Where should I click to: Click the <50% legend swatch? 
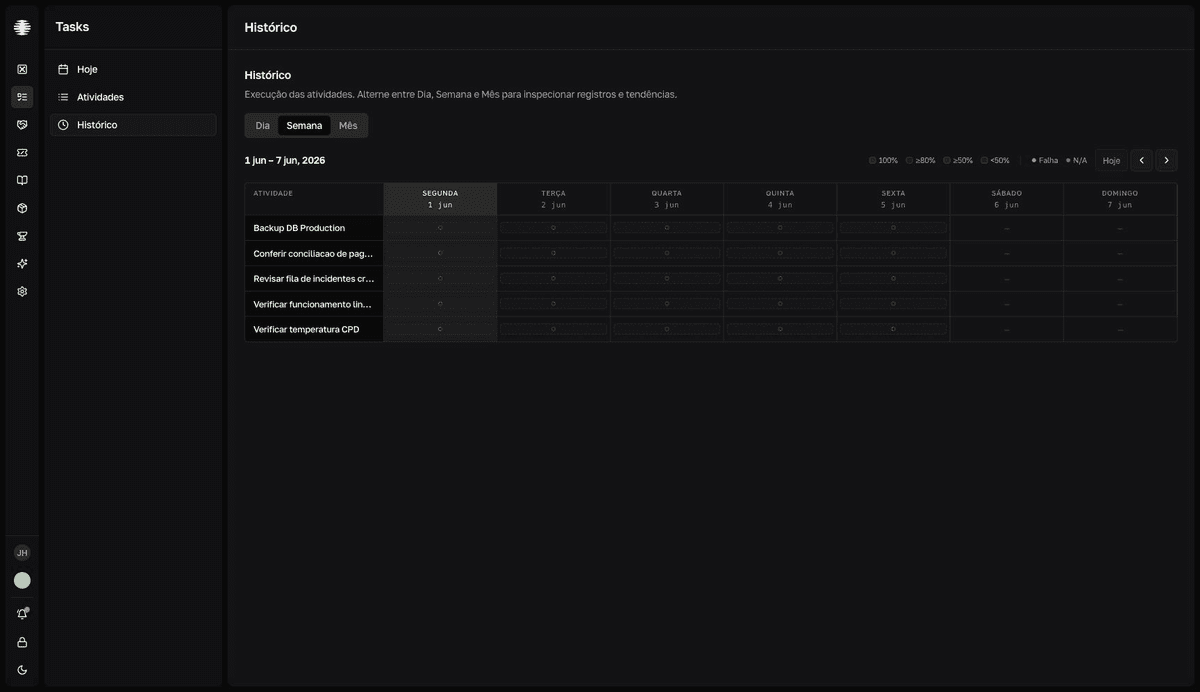984,160
